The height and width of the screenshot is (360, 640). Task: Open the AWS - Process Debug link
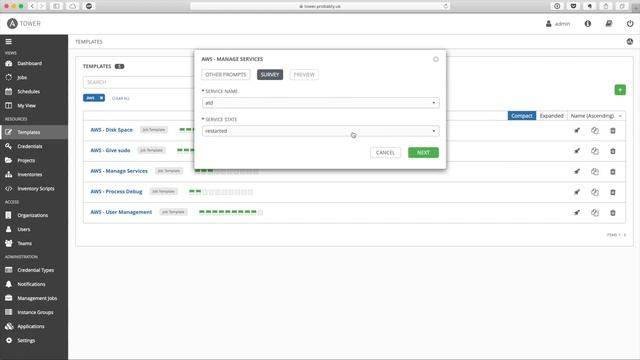(116, 191)
